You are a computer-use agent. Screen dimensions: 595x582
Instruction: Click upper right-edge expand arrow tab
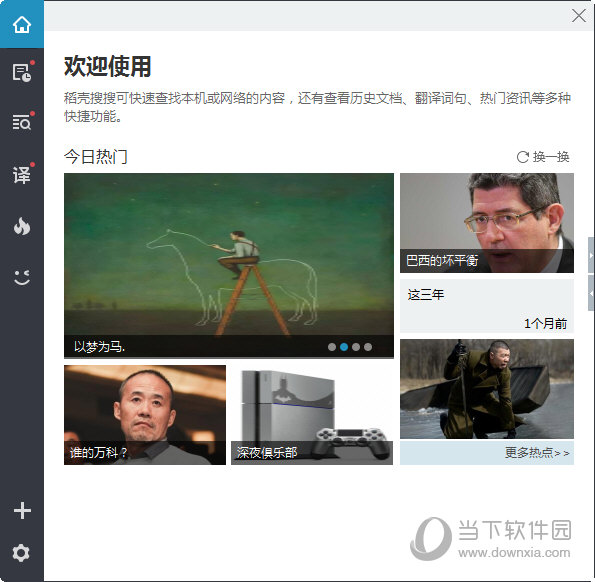click(591, 255)
